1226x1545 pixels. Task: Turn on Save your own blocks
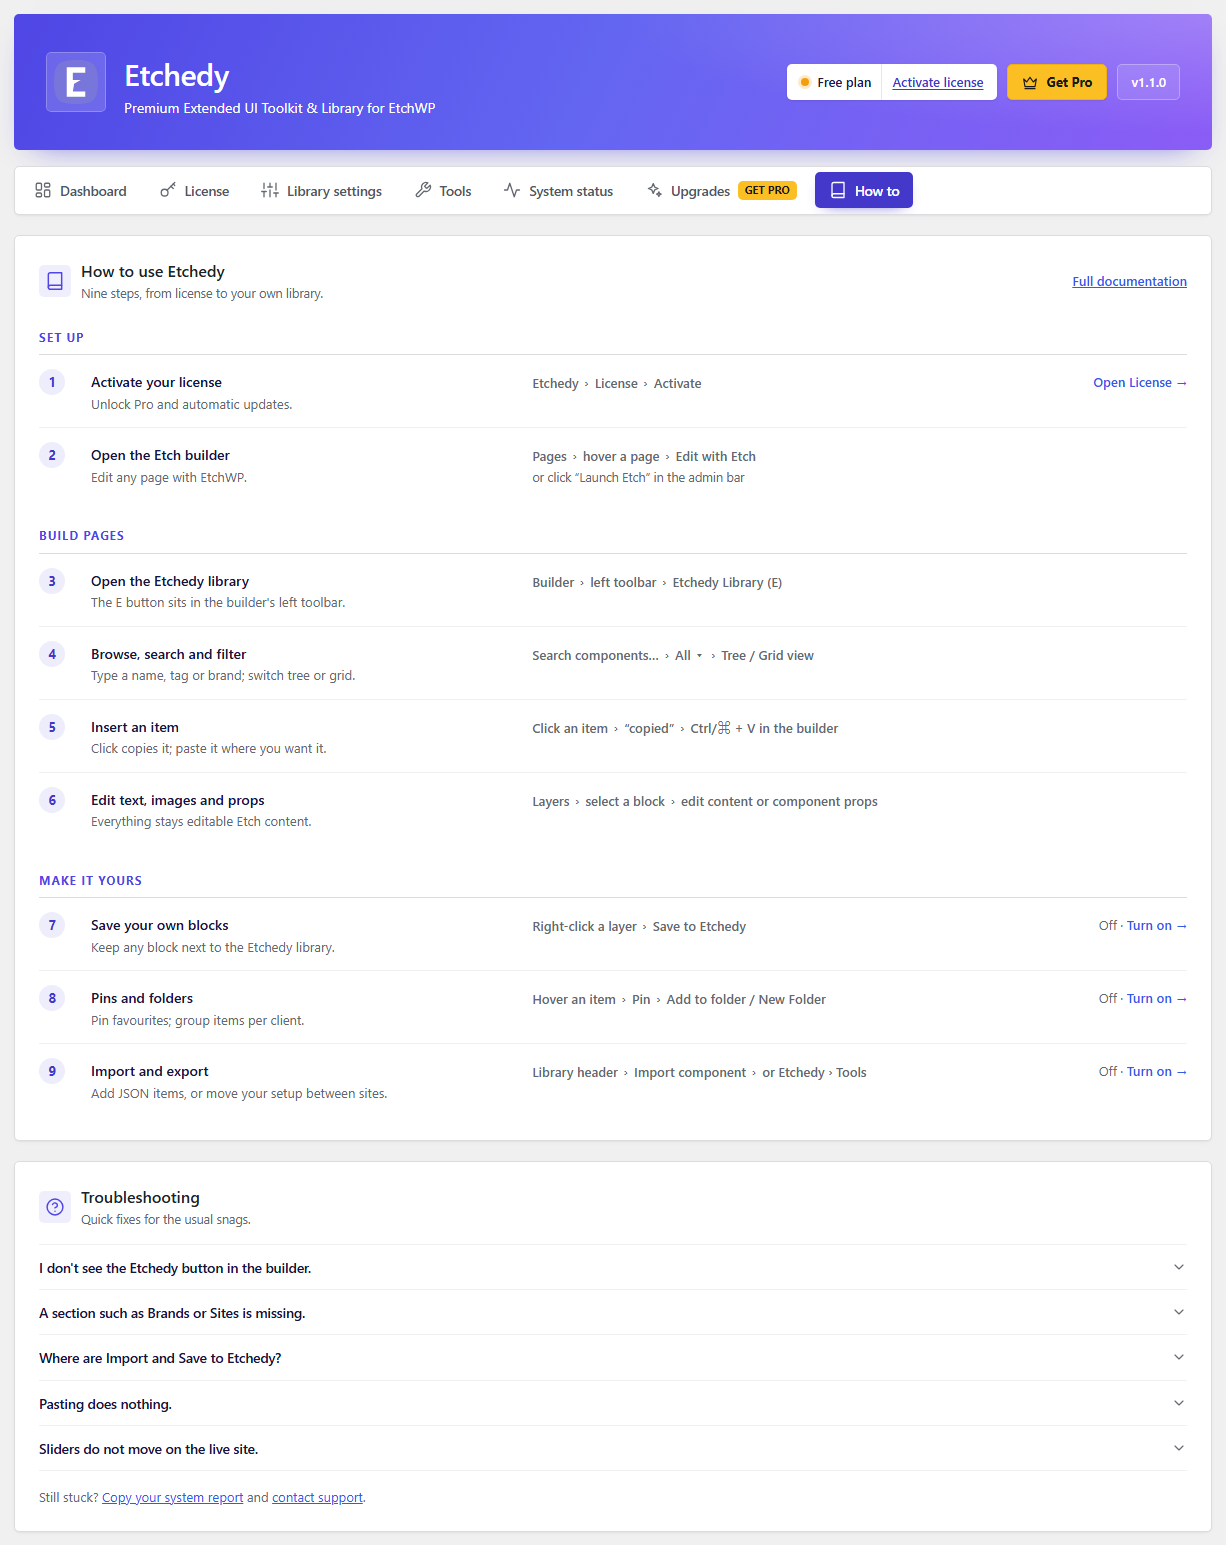1157,926
